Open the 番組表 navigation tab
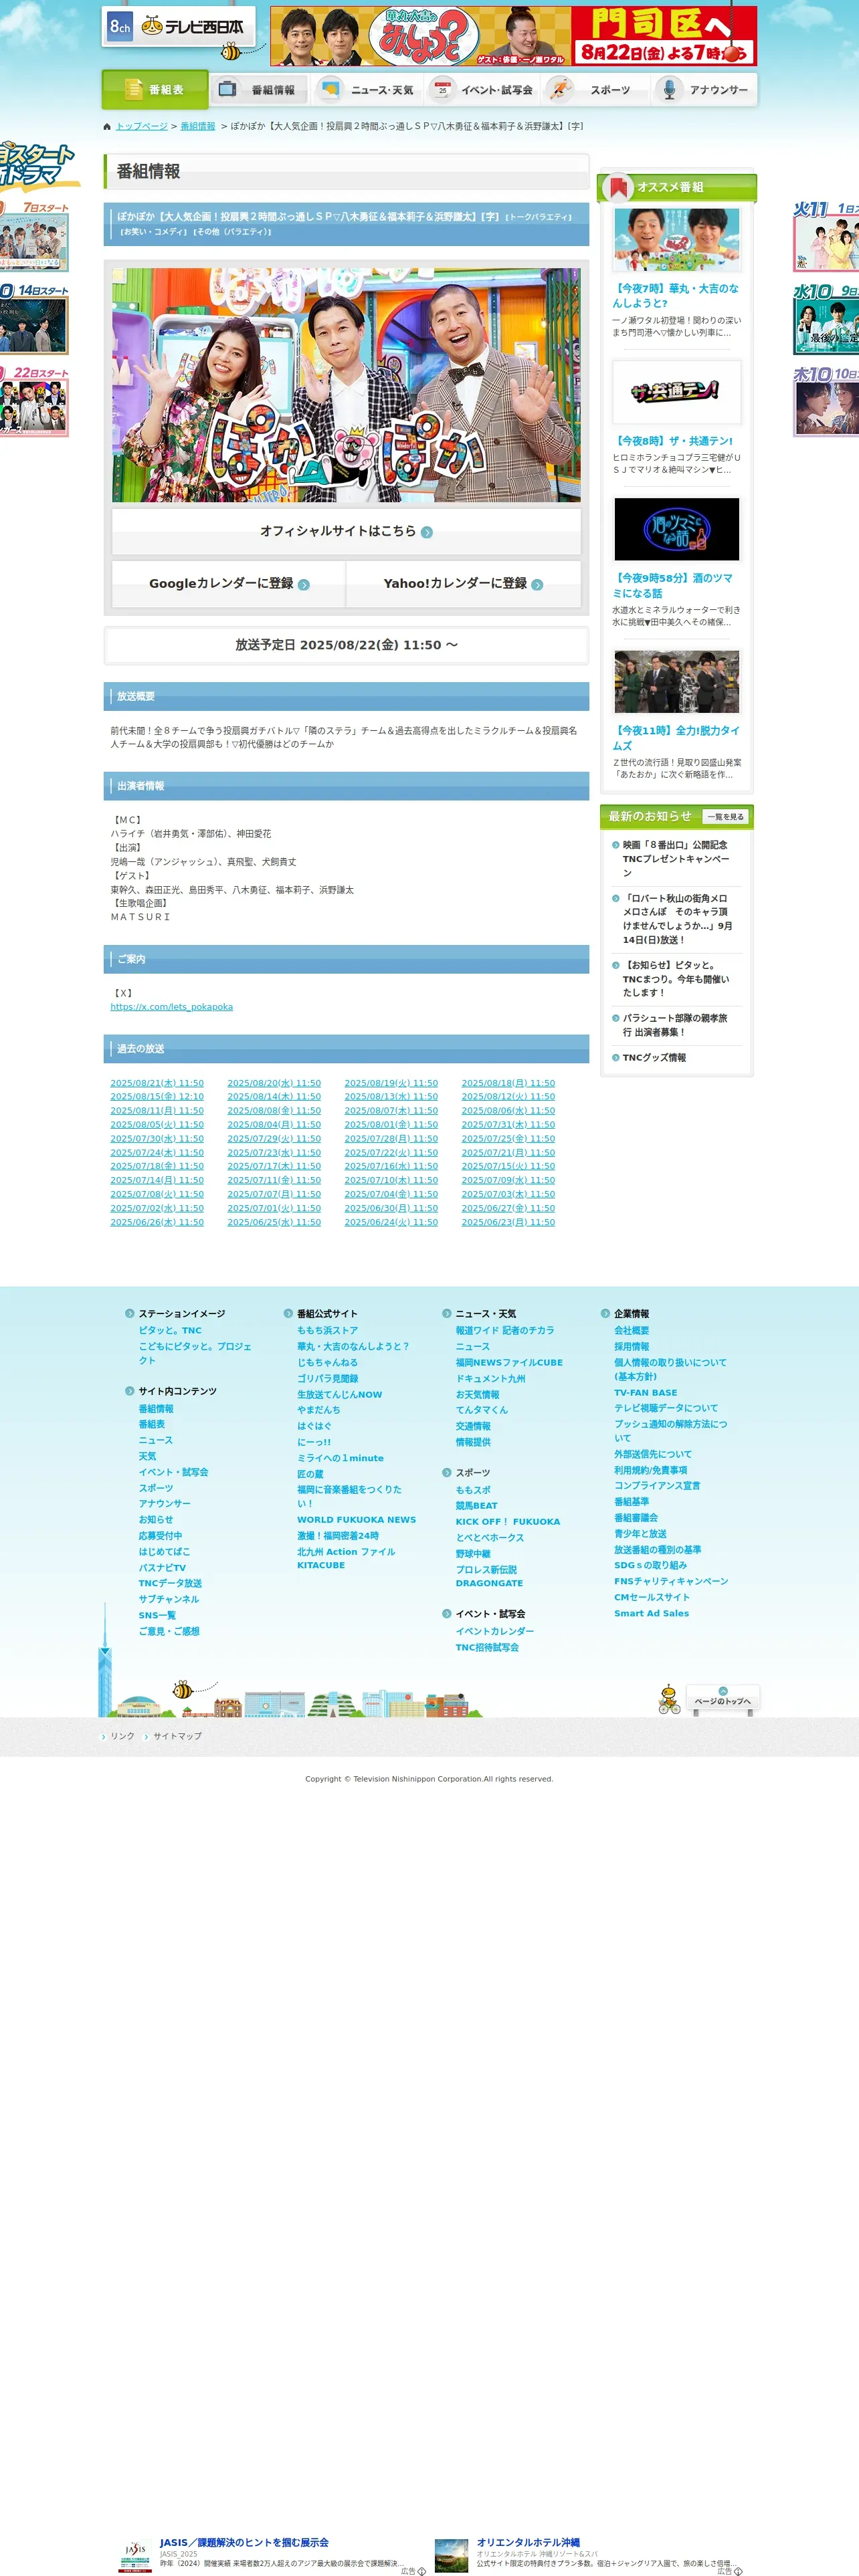This screenshot has height=2576, width=859. (155, 89)
